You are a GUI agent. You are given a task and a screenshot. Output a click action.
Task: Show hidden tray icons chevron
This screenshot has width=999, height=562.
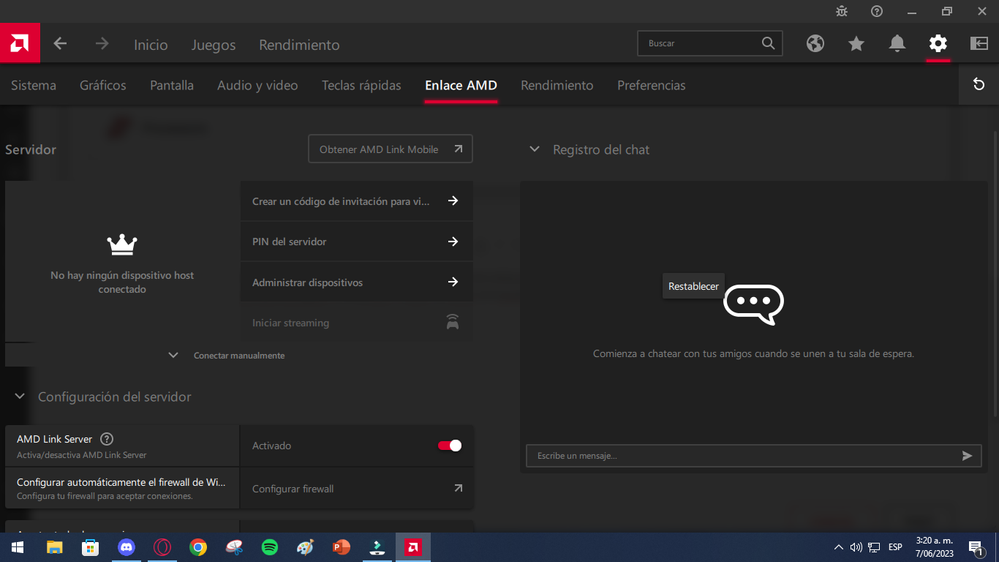(x=838, y=547)
